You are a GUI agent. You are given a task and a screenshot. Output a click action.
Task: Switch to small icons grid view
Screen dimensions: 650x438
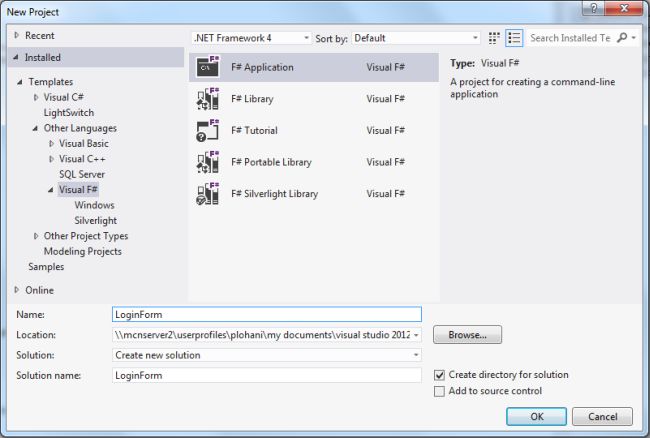494,38
